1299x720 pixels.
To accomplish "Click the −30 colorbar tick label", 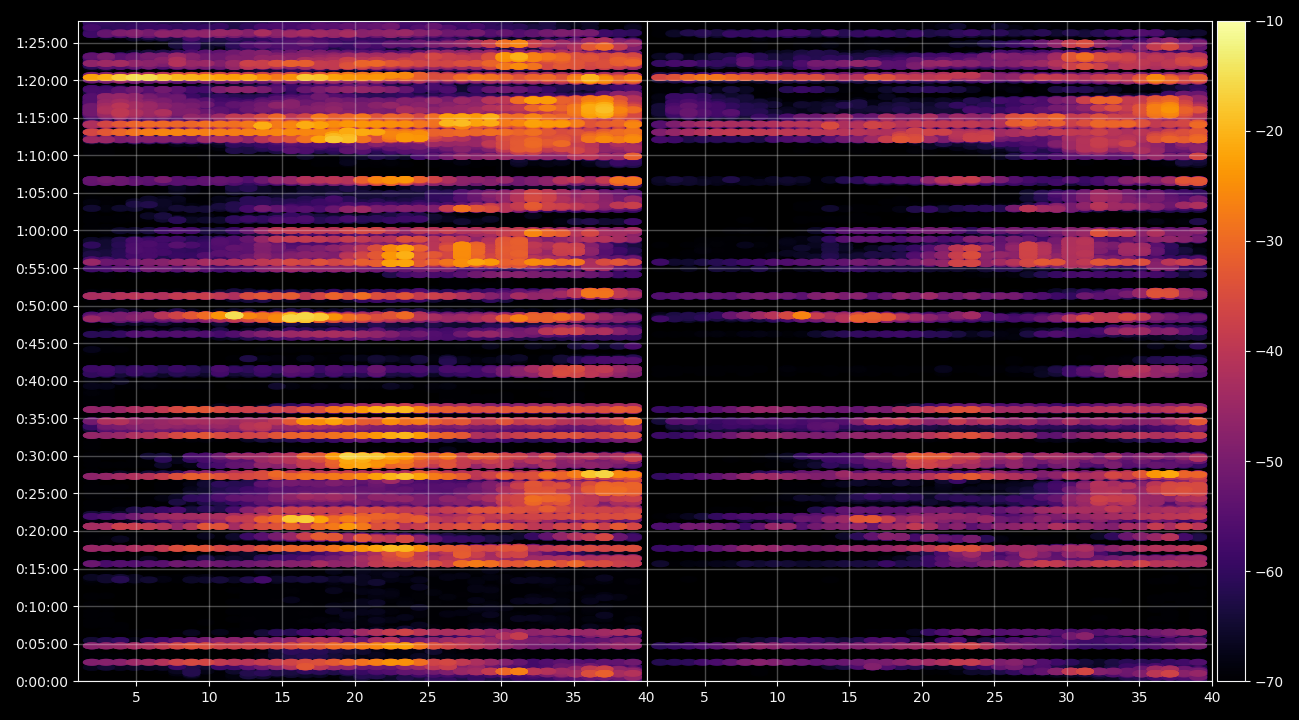I will (x=1269, y=241).
